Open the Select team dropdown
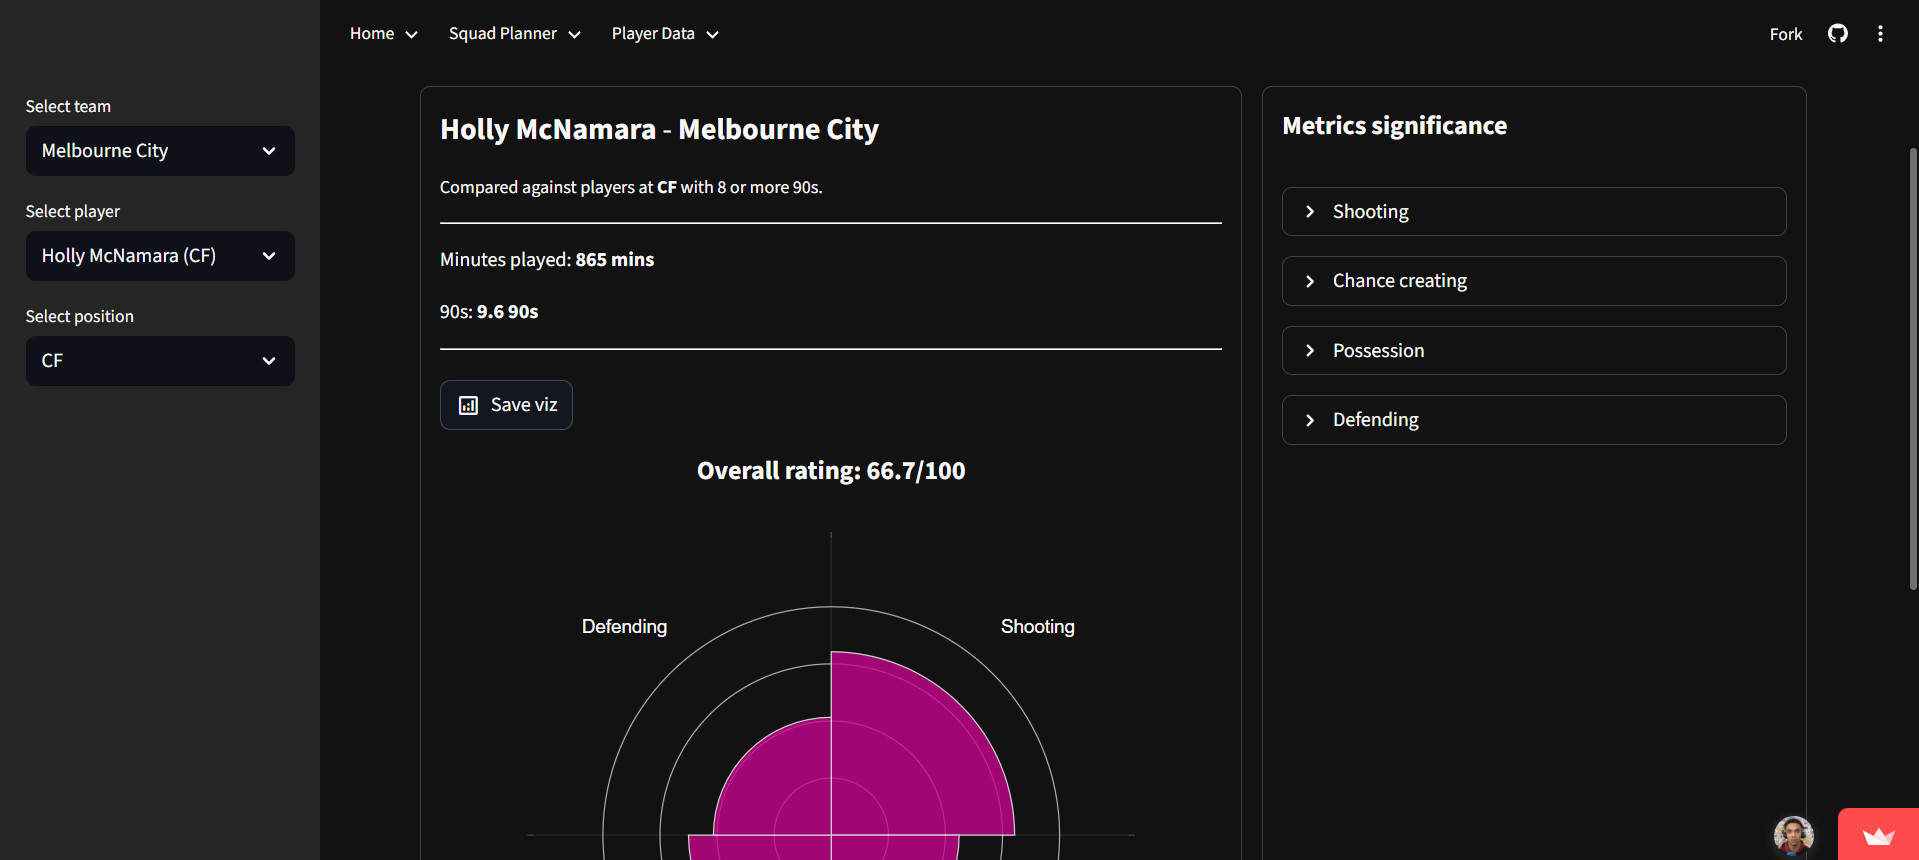 click(x=160, y=151)
